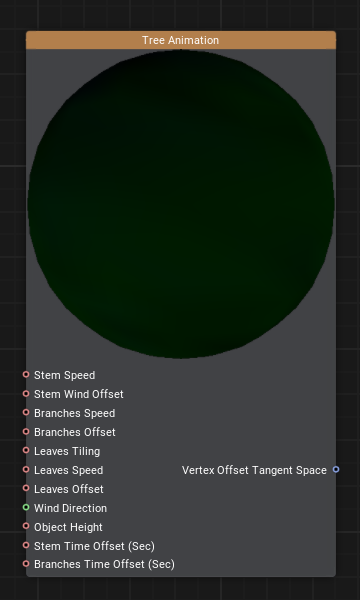Viewport: 360px width, 600px height.
Task: Click the Leaves Speed input port
Action: (26, 470)
